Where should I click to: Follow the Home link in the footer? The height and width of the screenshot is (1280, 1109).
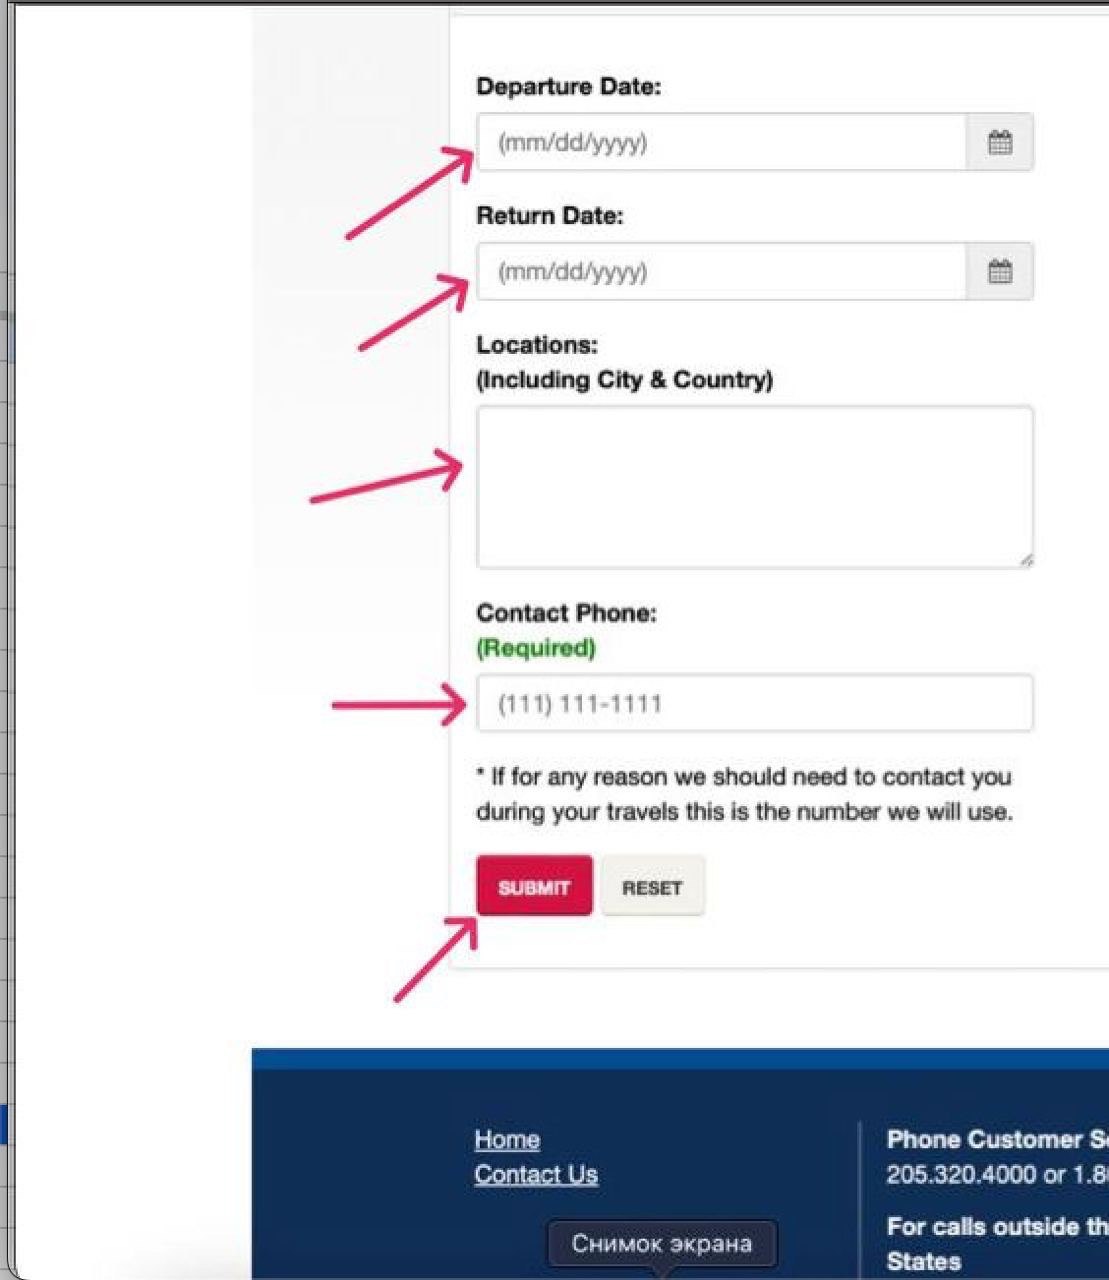pyautogui.click(x=507, y=1140)
